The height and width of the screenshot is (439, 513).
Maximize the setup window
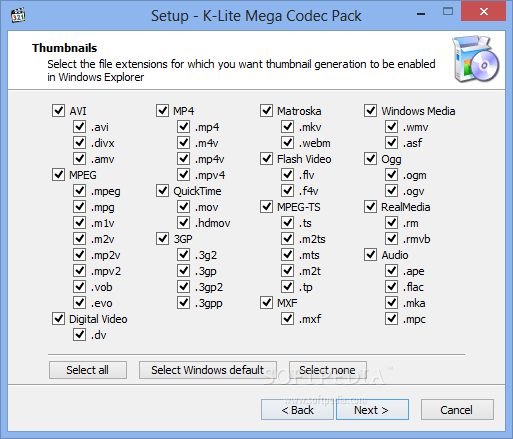tap(448, 12)
